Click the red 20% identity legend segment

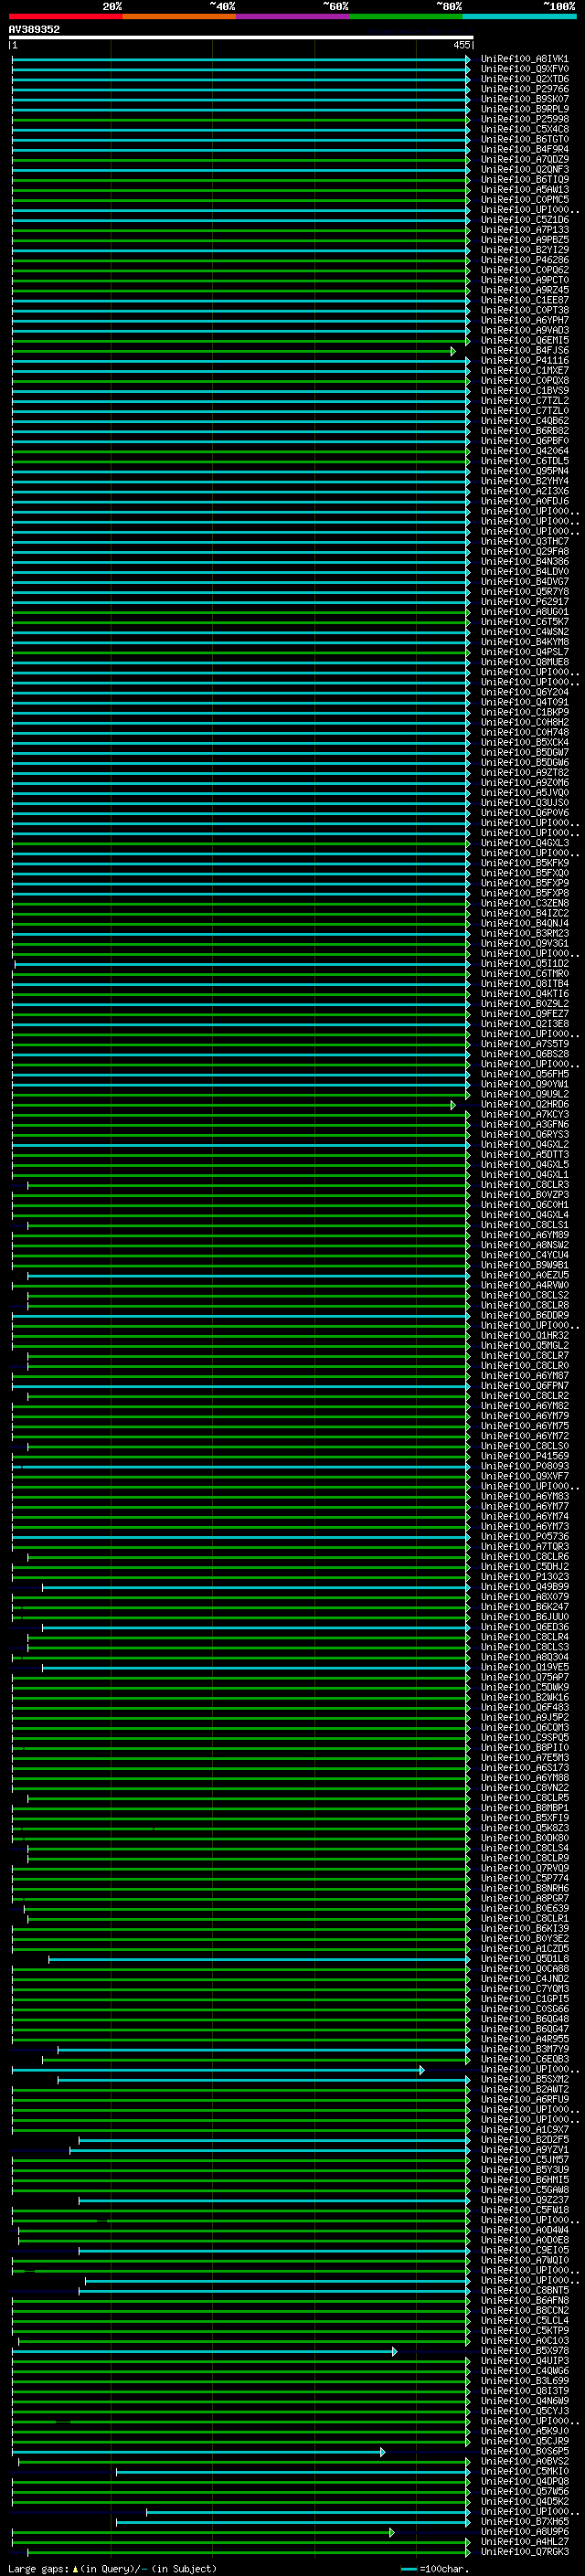tap(65, 16)
